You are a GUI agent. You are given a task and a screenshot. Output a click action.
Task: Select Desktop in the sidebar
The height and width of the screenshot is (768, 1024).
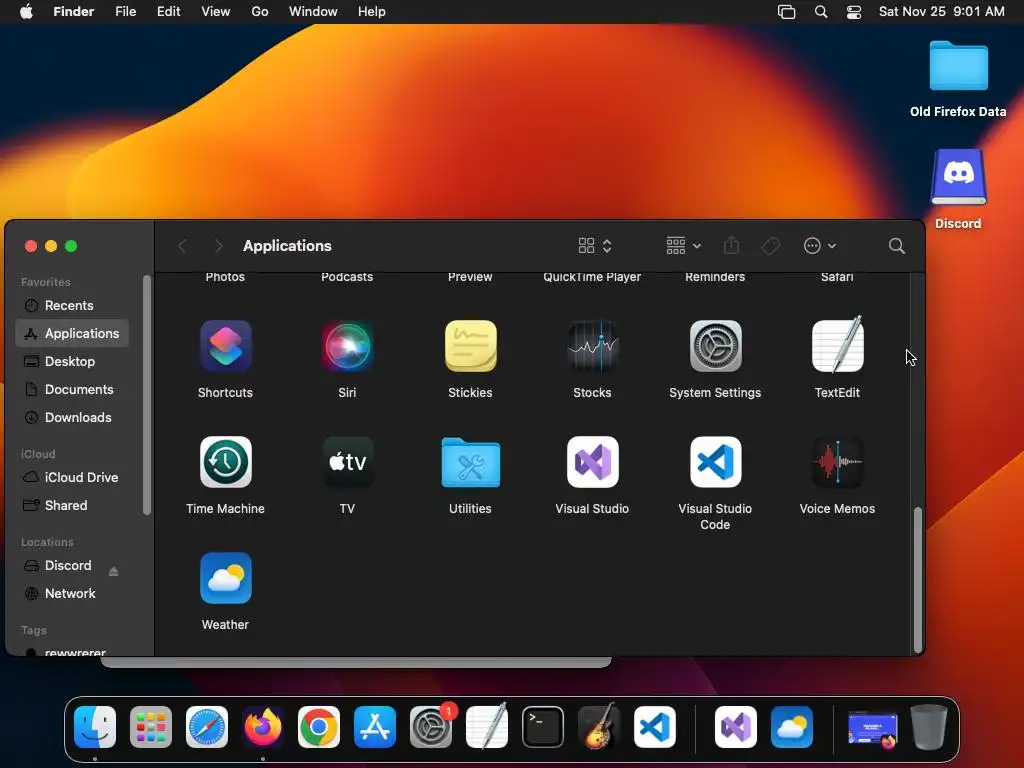(x=72, y=362)
